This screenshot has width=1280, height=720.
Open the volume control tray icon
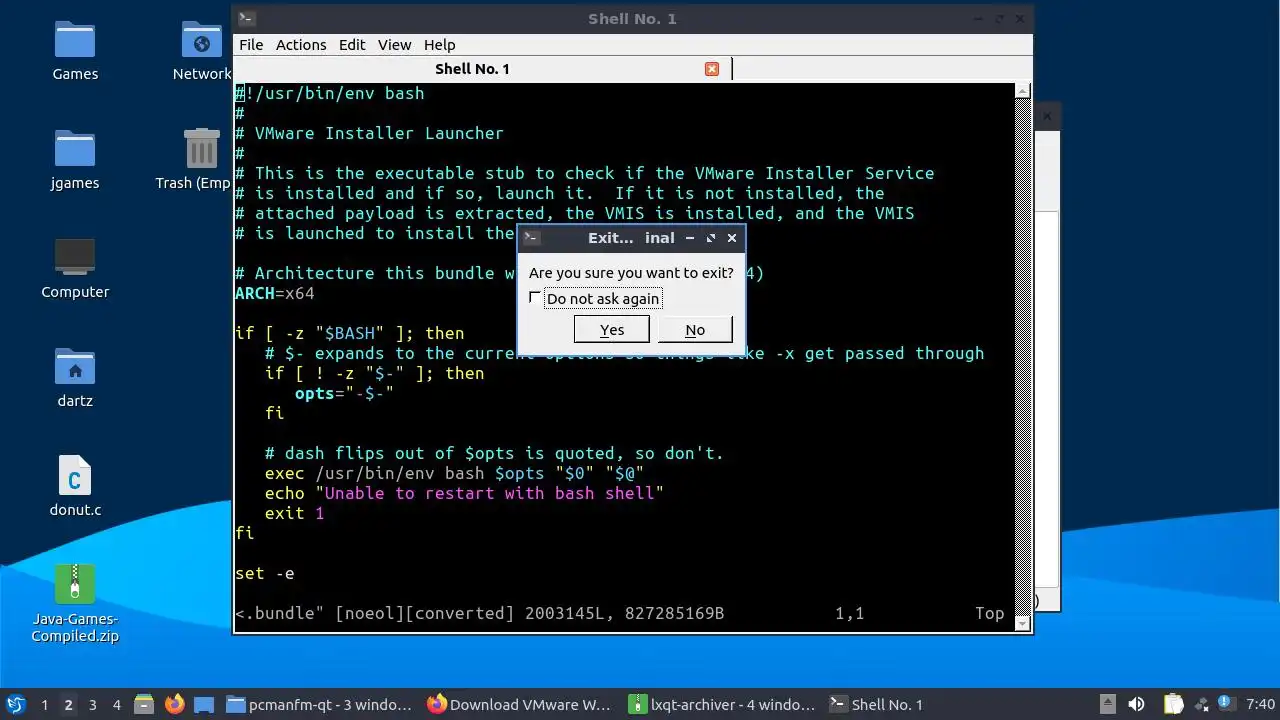click(x=1136, y=704)
